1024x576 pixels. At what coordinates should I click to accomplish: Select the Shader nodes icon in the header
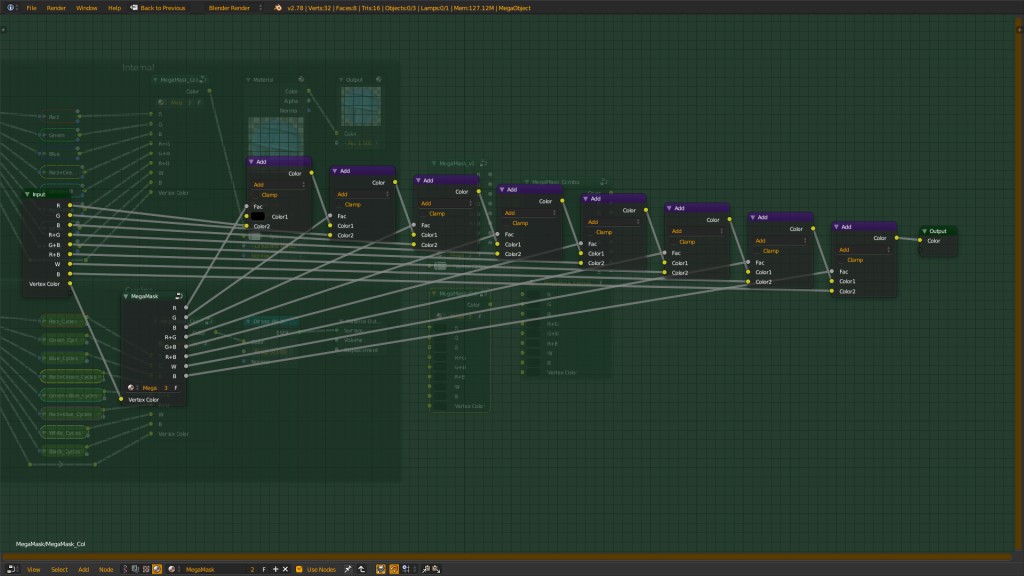coord(157,570)
